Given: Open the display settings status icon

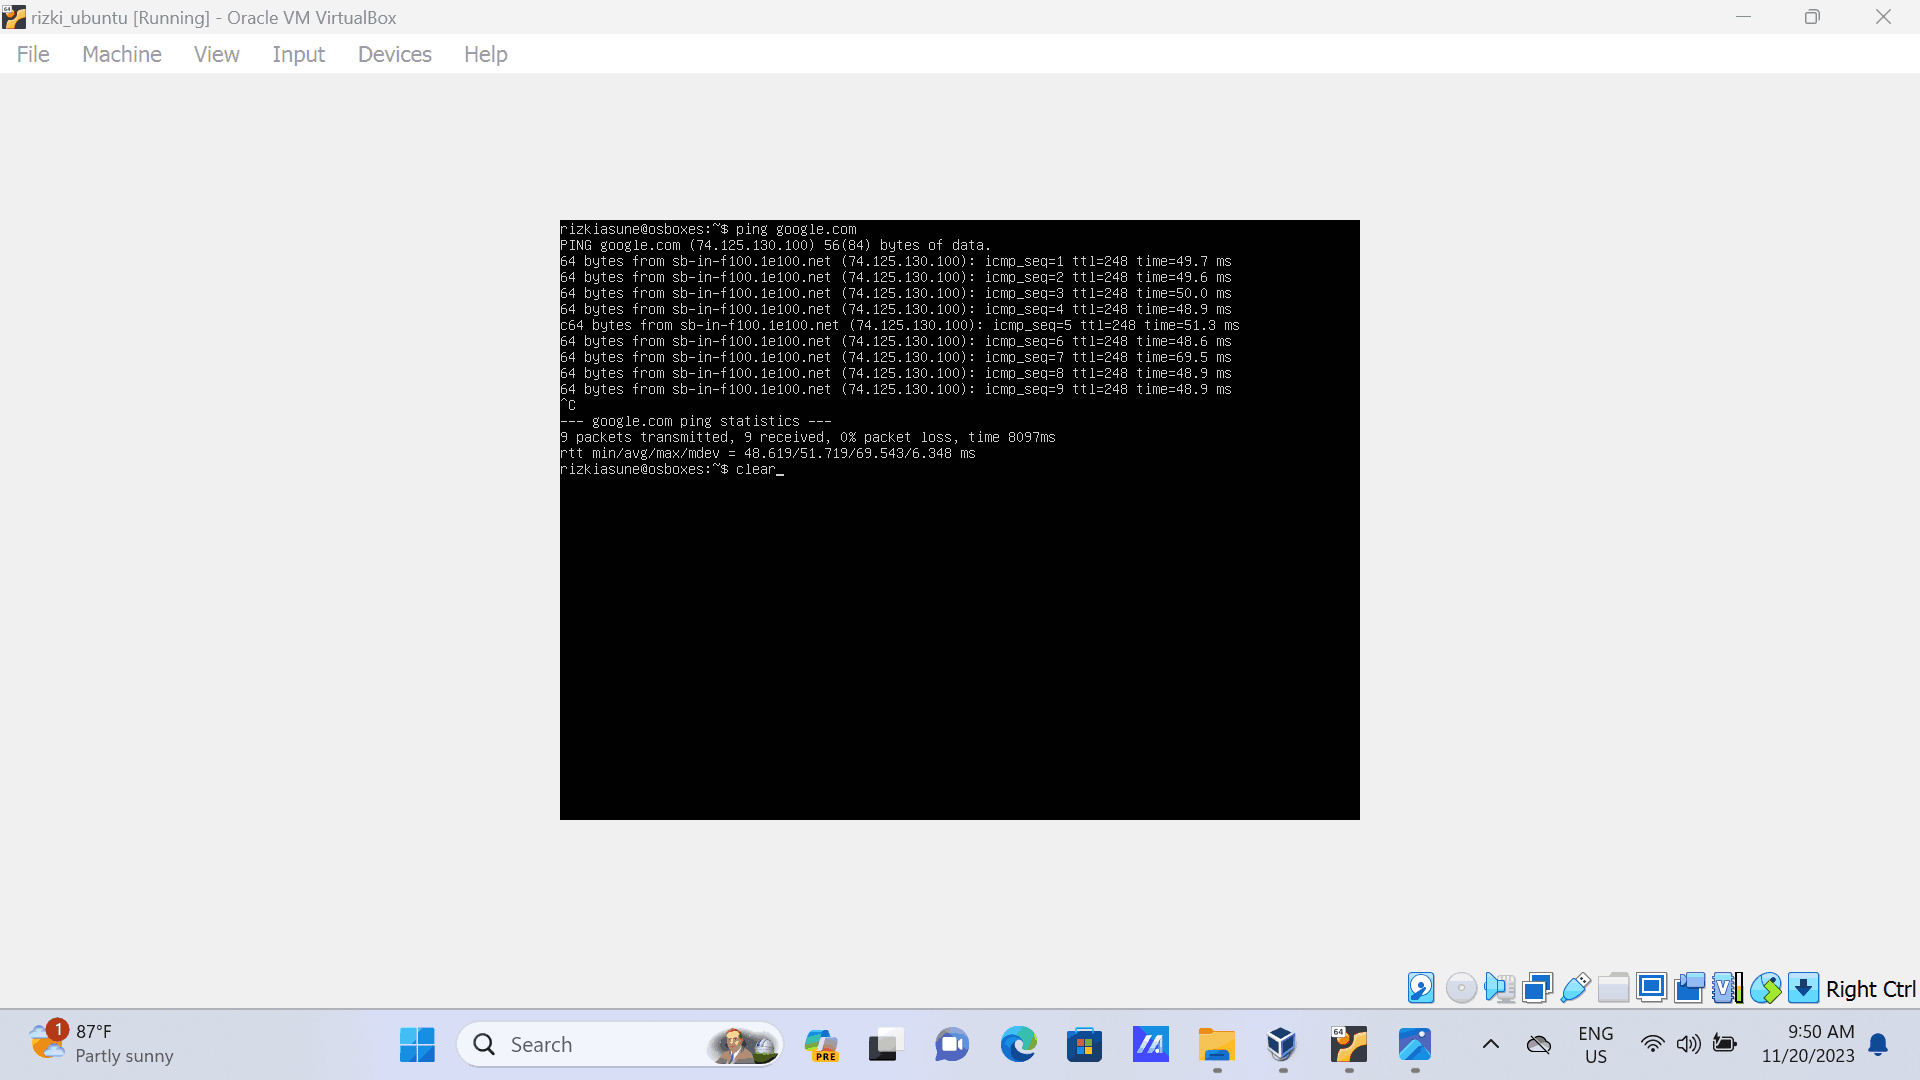Looking at the screenshot, I should tap(1651, 988).
